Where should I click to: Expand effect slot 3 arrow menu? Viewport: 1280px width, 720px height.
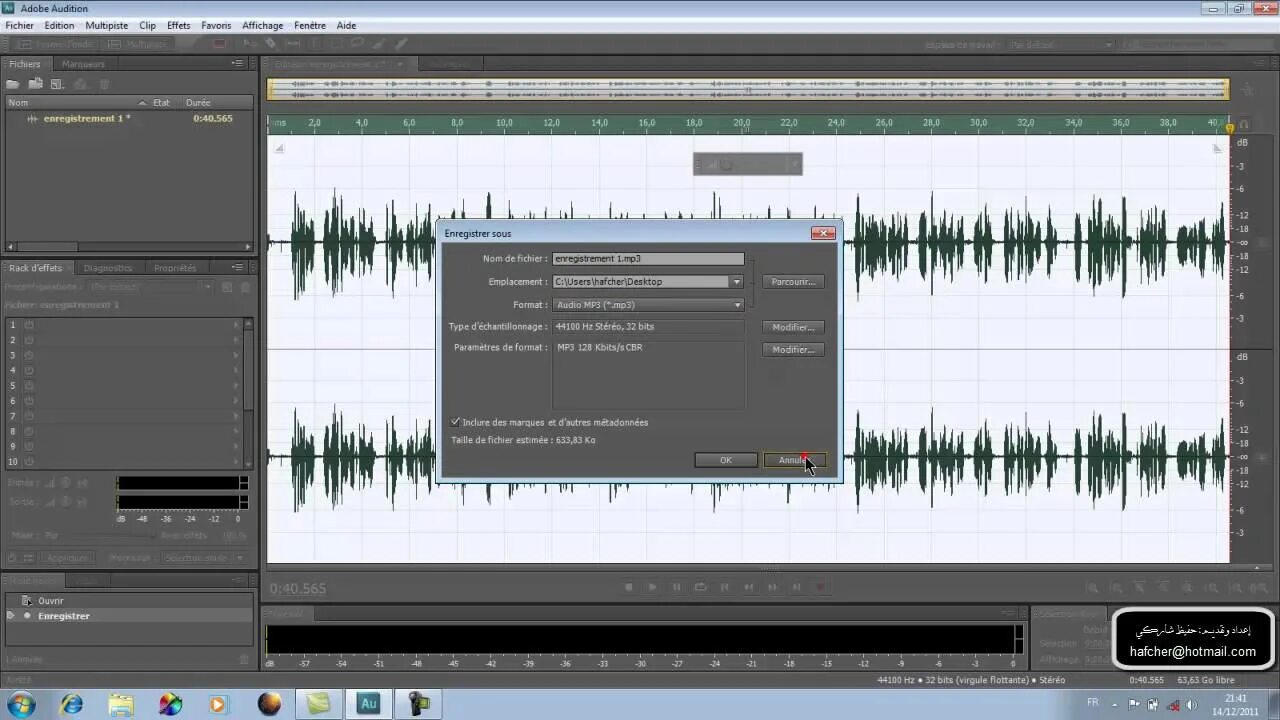tap(237, 355)
